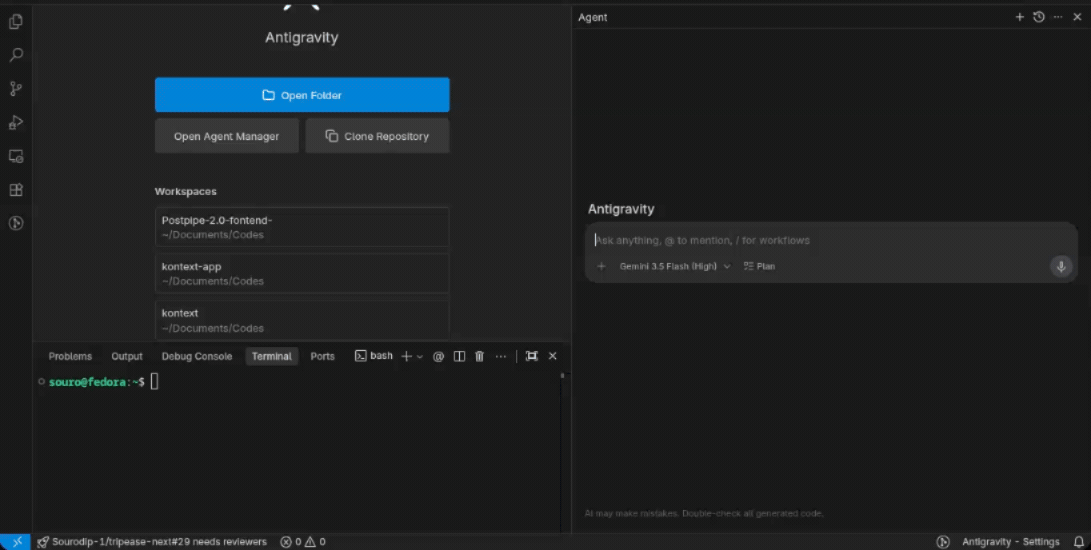The image size is (1091, 550).
Task: Click the microphone voice input icon
Action: [x=1061, y=267]
